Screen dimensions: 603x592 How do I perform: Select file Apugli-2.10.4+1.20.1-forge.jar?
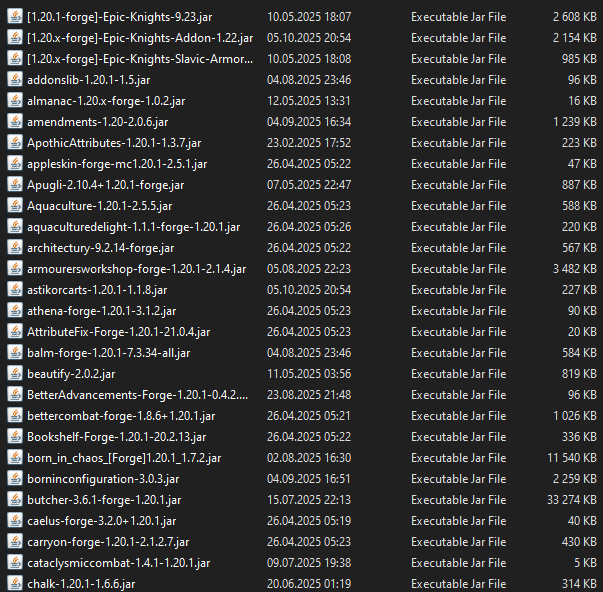point(106,185)
